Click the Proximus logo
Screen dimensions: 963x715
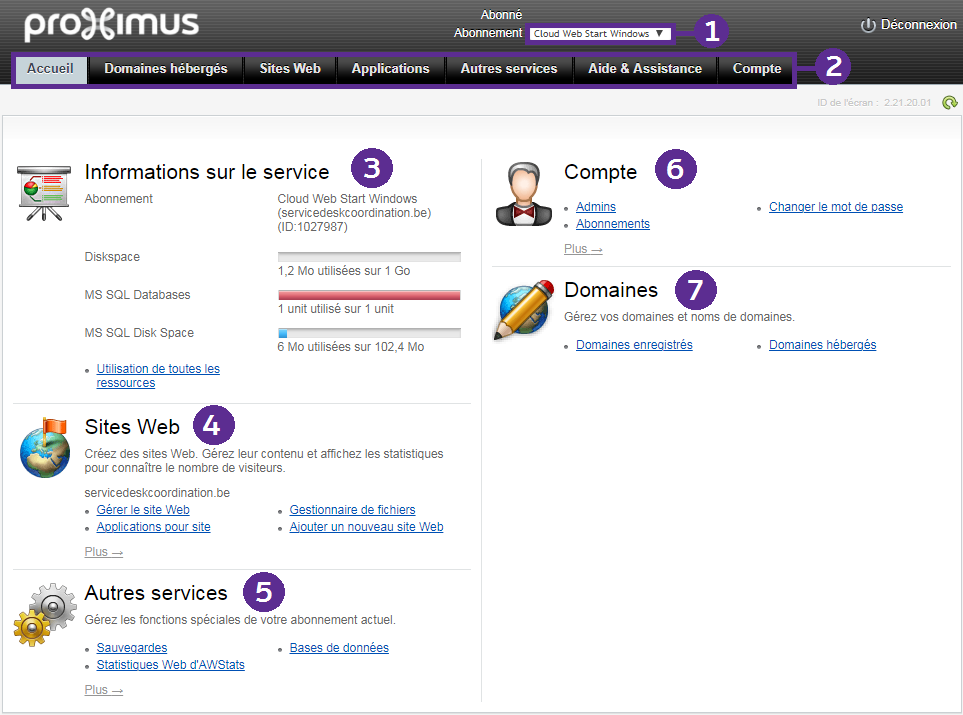(111, 25)
